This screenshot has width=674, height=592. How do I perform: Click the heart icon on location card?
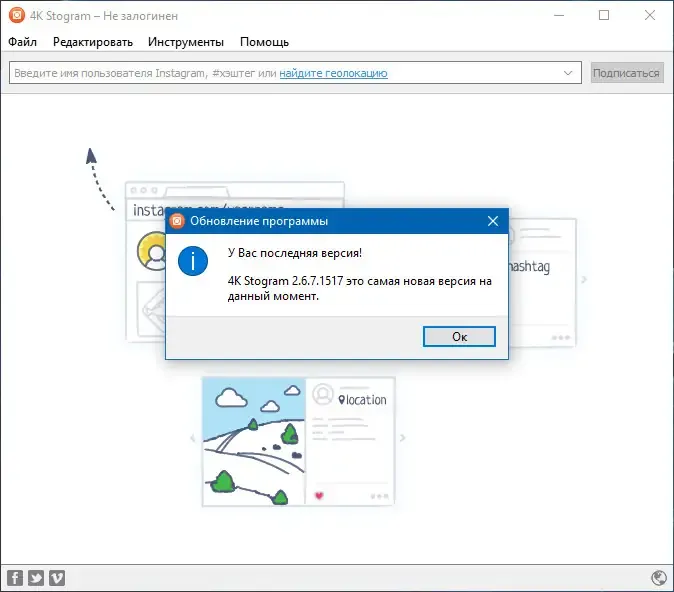pos(319,496)
